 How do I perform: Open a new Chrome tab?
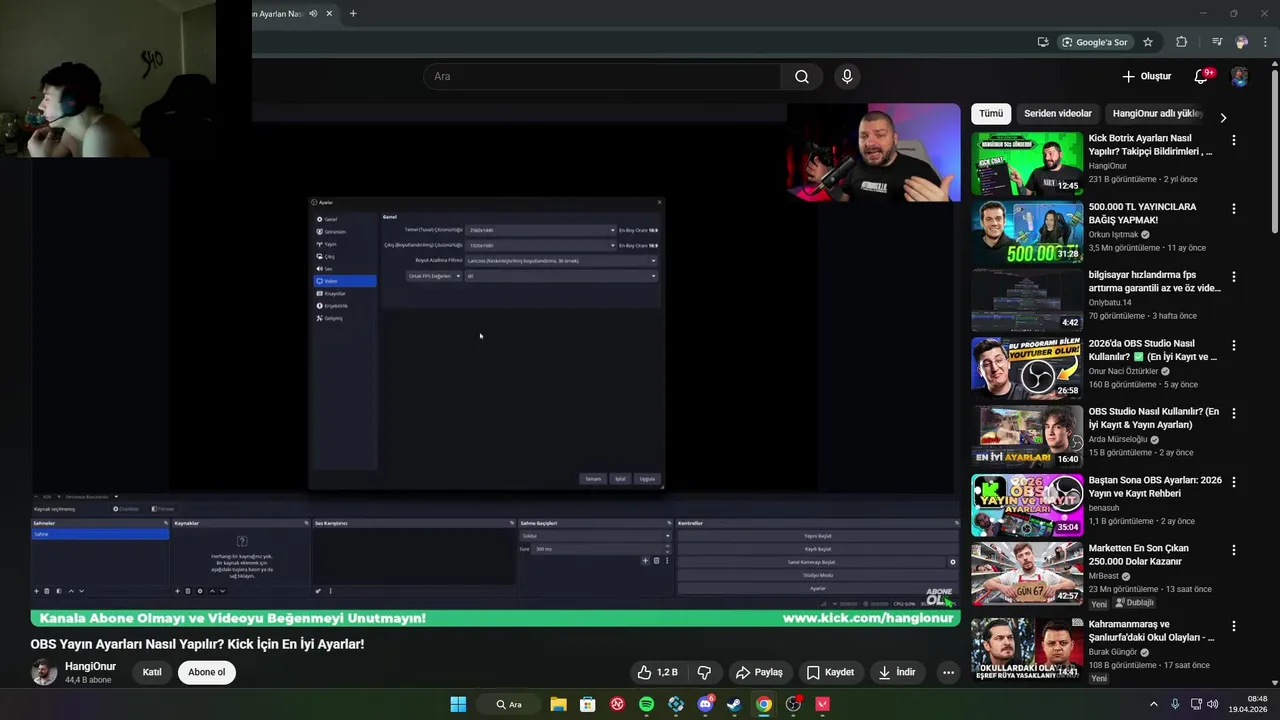click(x=353, y=14)
